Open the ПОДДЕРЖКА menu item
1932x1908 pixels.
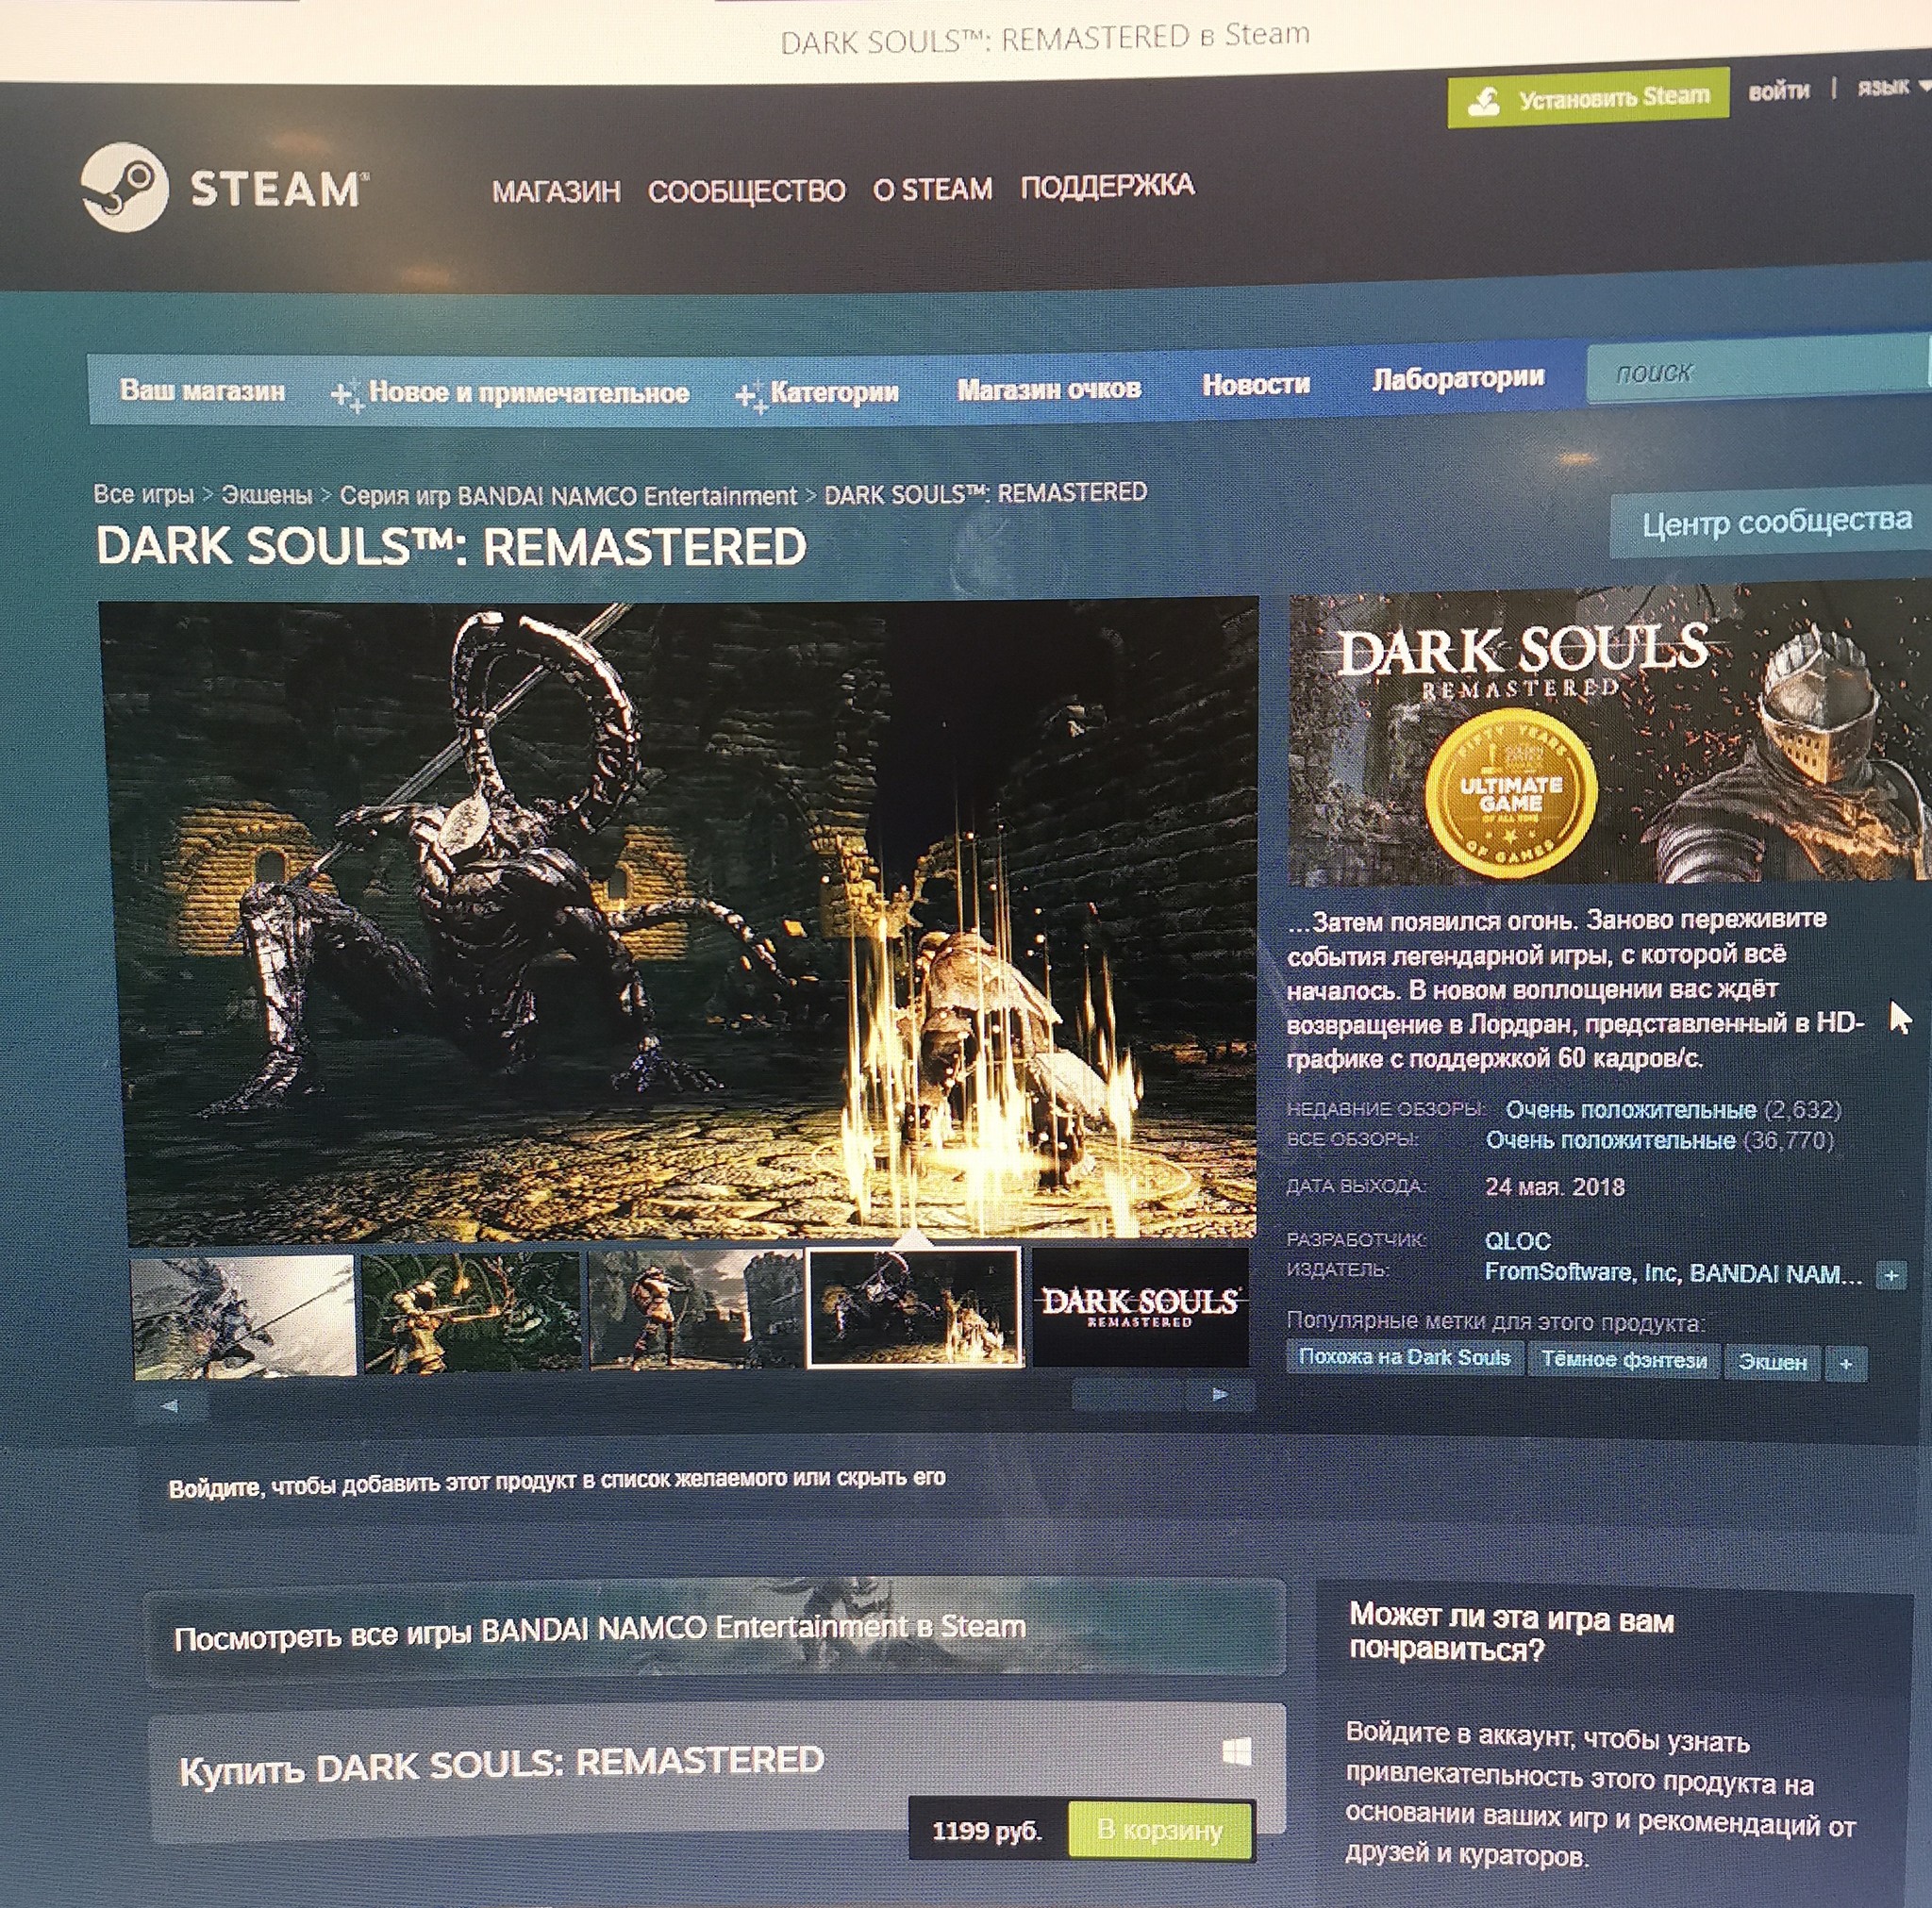click(x=1107, y=186)
